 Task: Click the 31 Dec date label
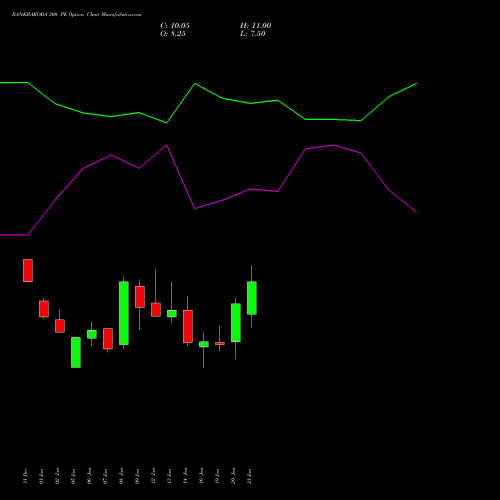[26, 476]
